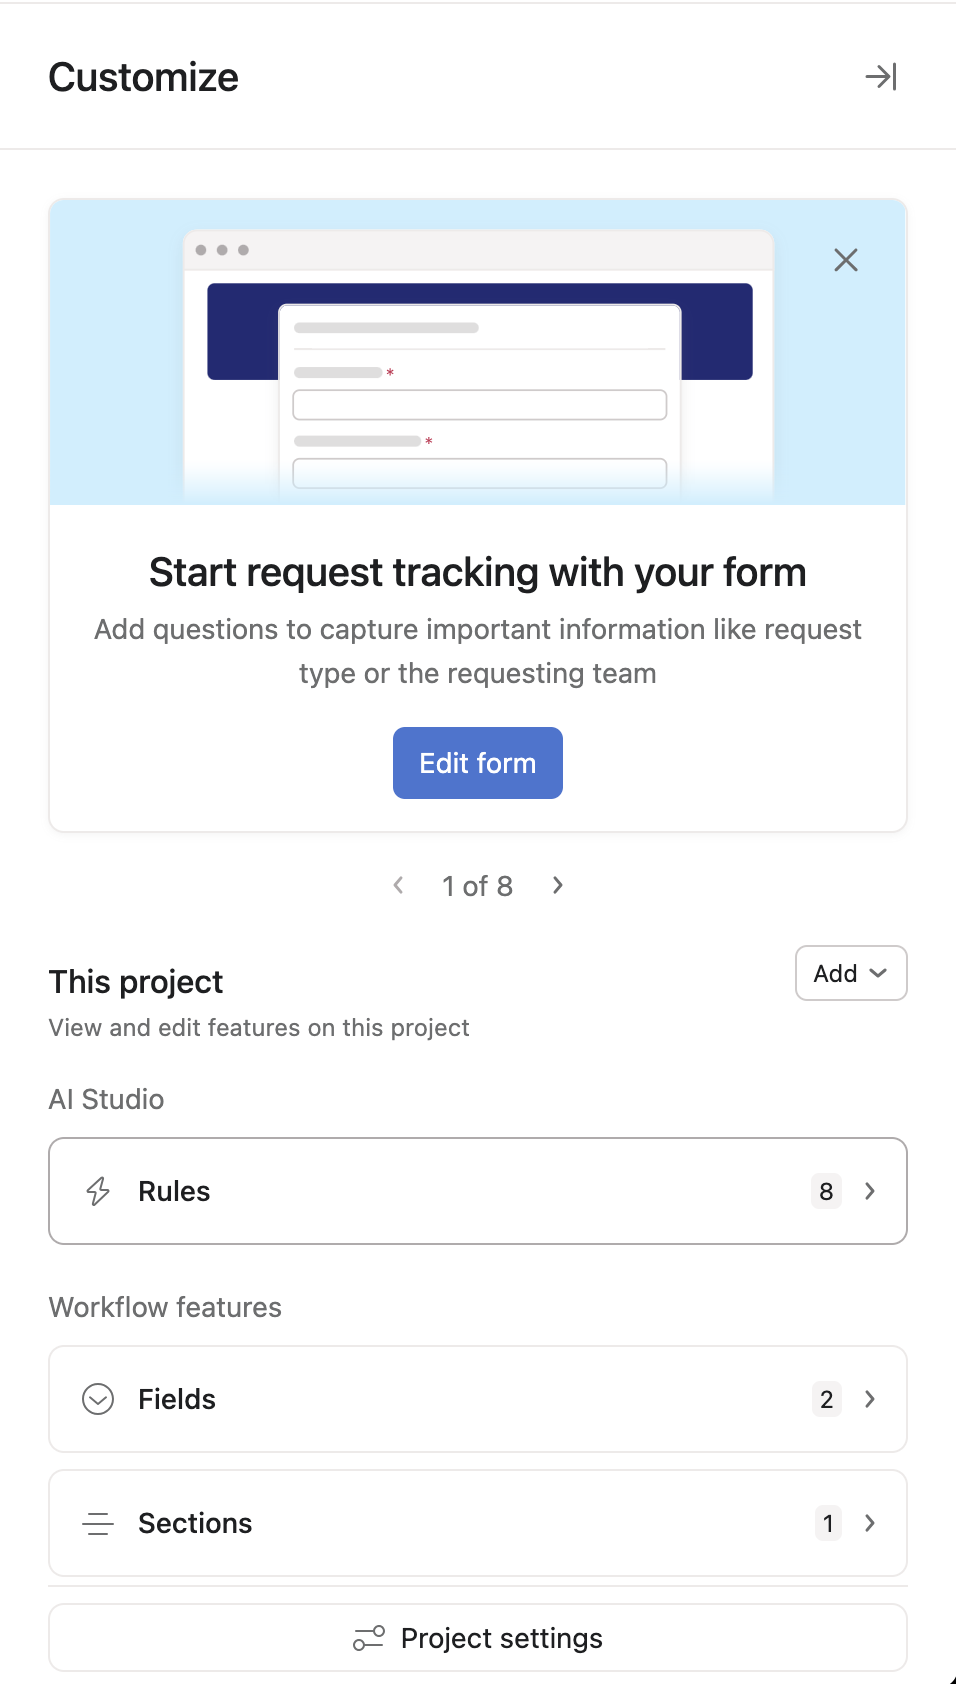Expand the Fields chevron
Viewport: 956px width, 1684px height.
click(870, 1399)
